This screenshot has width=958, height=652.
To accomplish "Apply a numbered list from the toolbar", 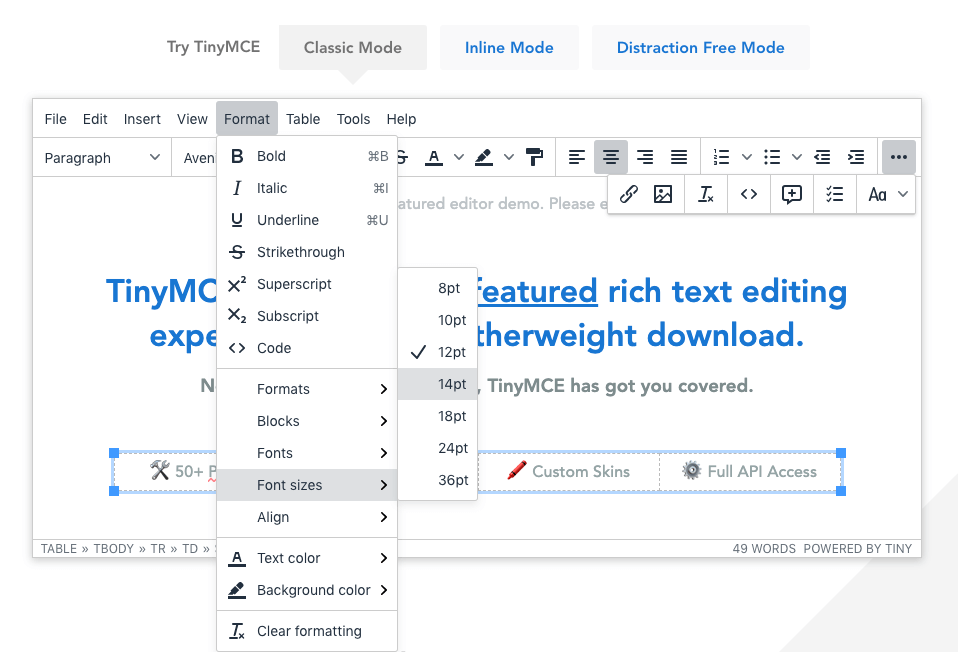I will [x=722, y=157].
